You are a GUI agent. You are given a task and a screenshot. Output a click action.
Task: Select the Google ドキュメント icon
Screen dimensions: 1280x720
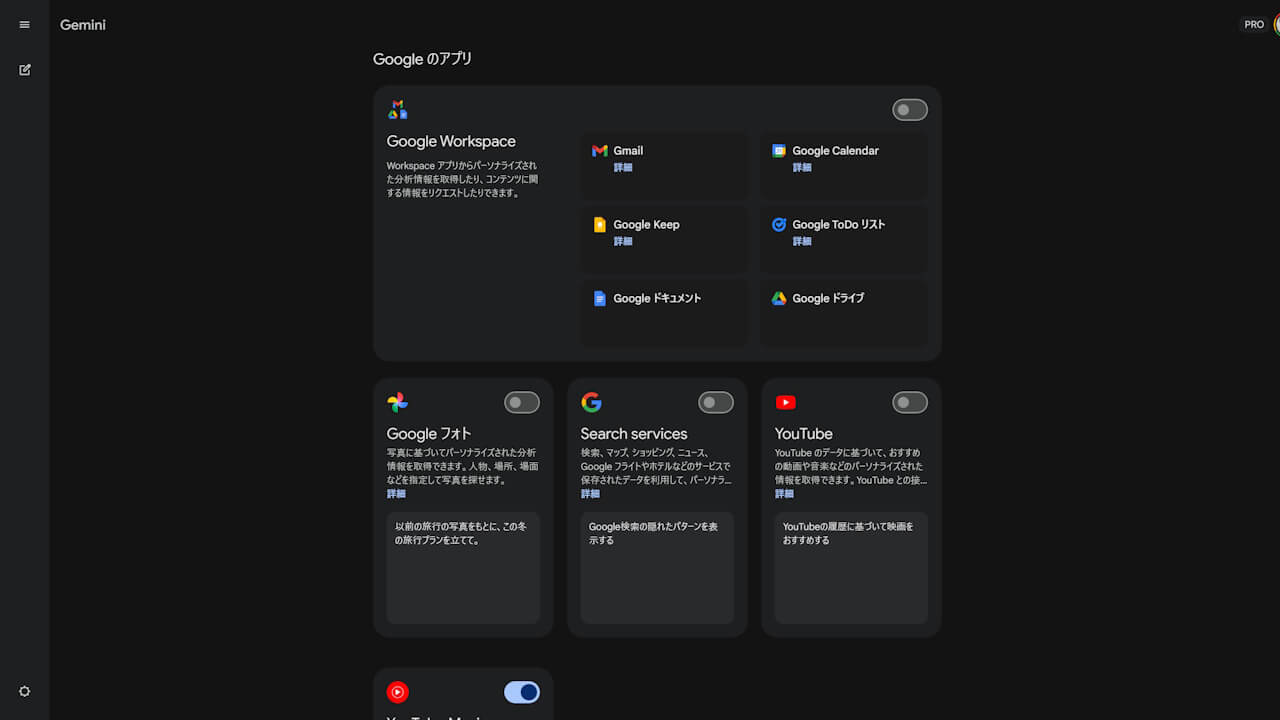[599, 298]
